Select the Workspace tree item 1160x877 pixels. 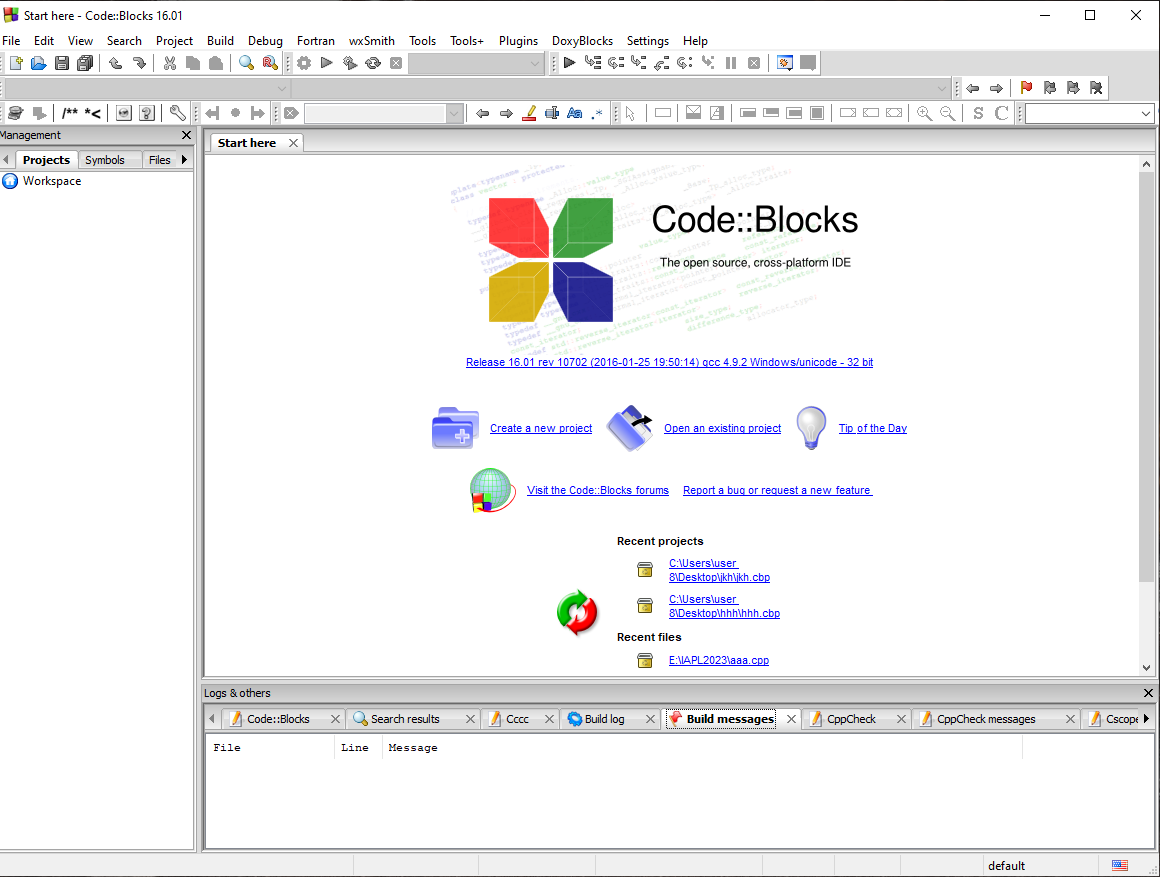pyautogui.click(x=52, y=181)
